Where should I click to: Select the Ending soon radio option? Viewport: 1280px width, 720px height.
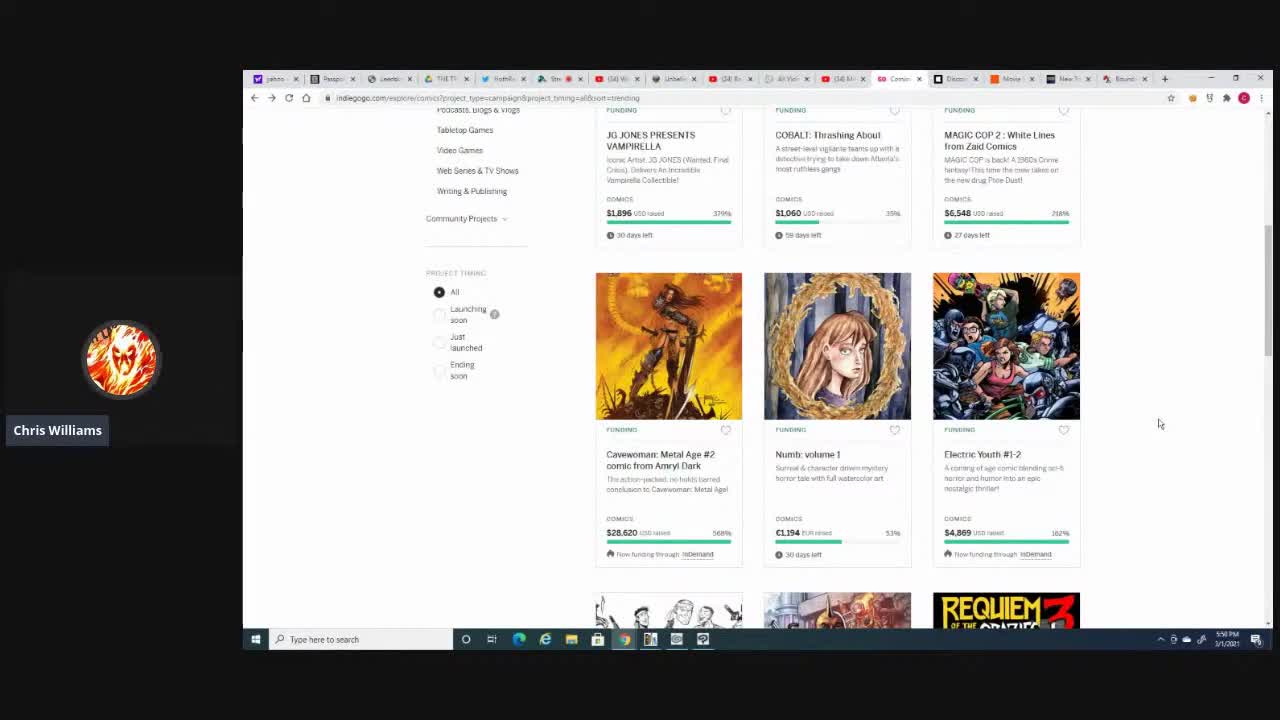pos(439,370)
